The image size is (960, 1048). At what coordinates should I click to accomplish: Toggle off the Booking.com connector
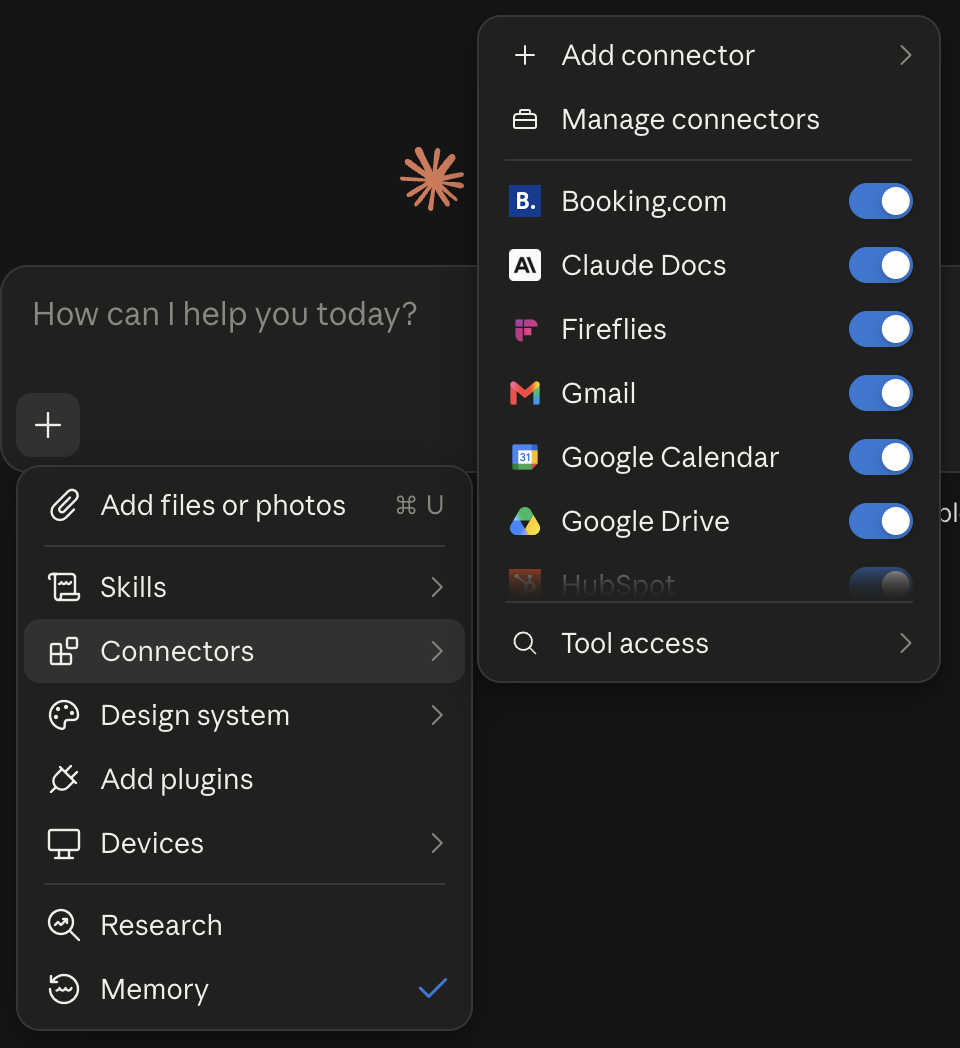pos(880,201)
